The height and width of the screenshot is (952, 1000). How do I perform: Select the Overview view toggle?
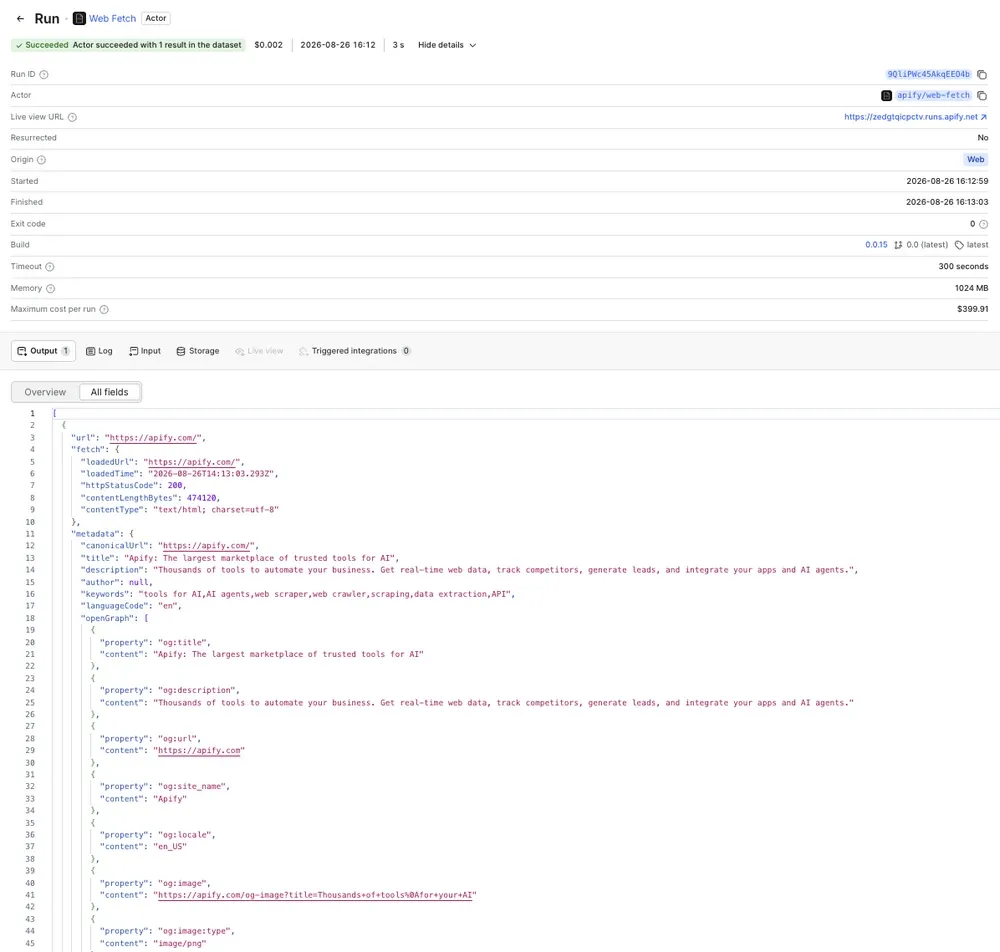(x=45, y=392)
